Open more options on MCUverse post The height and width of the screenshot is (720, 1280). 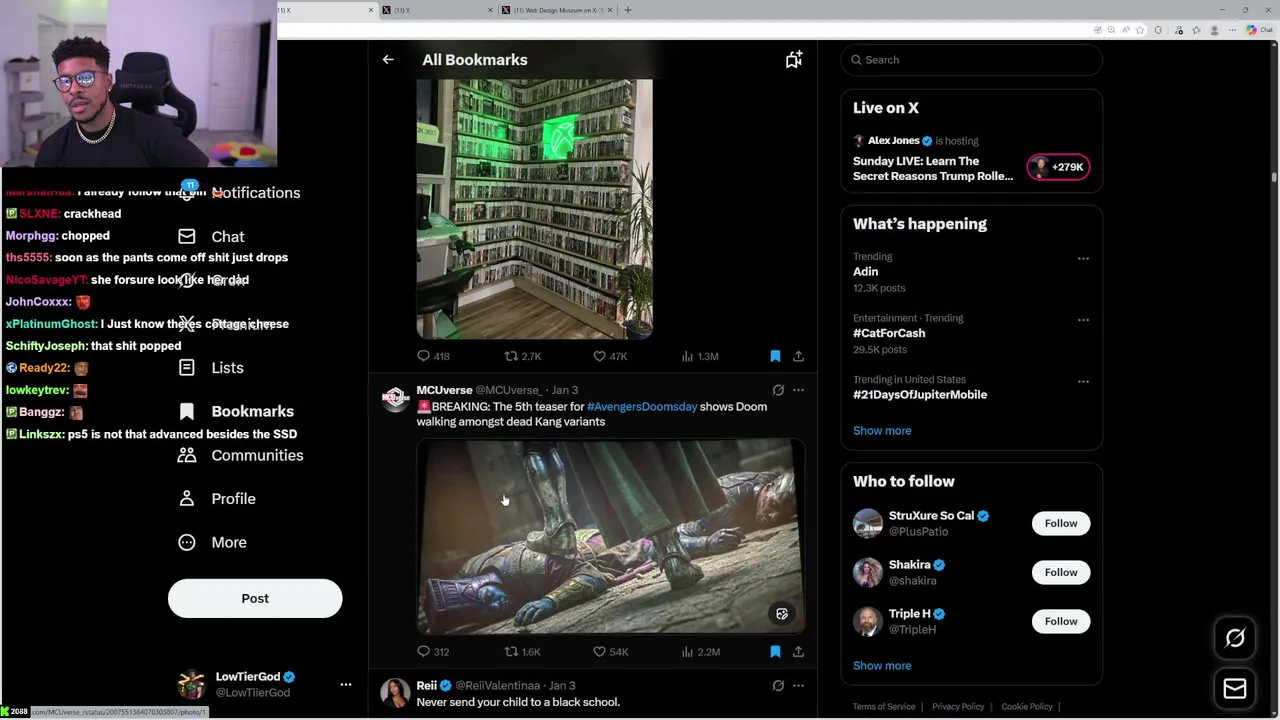point(798,390)
